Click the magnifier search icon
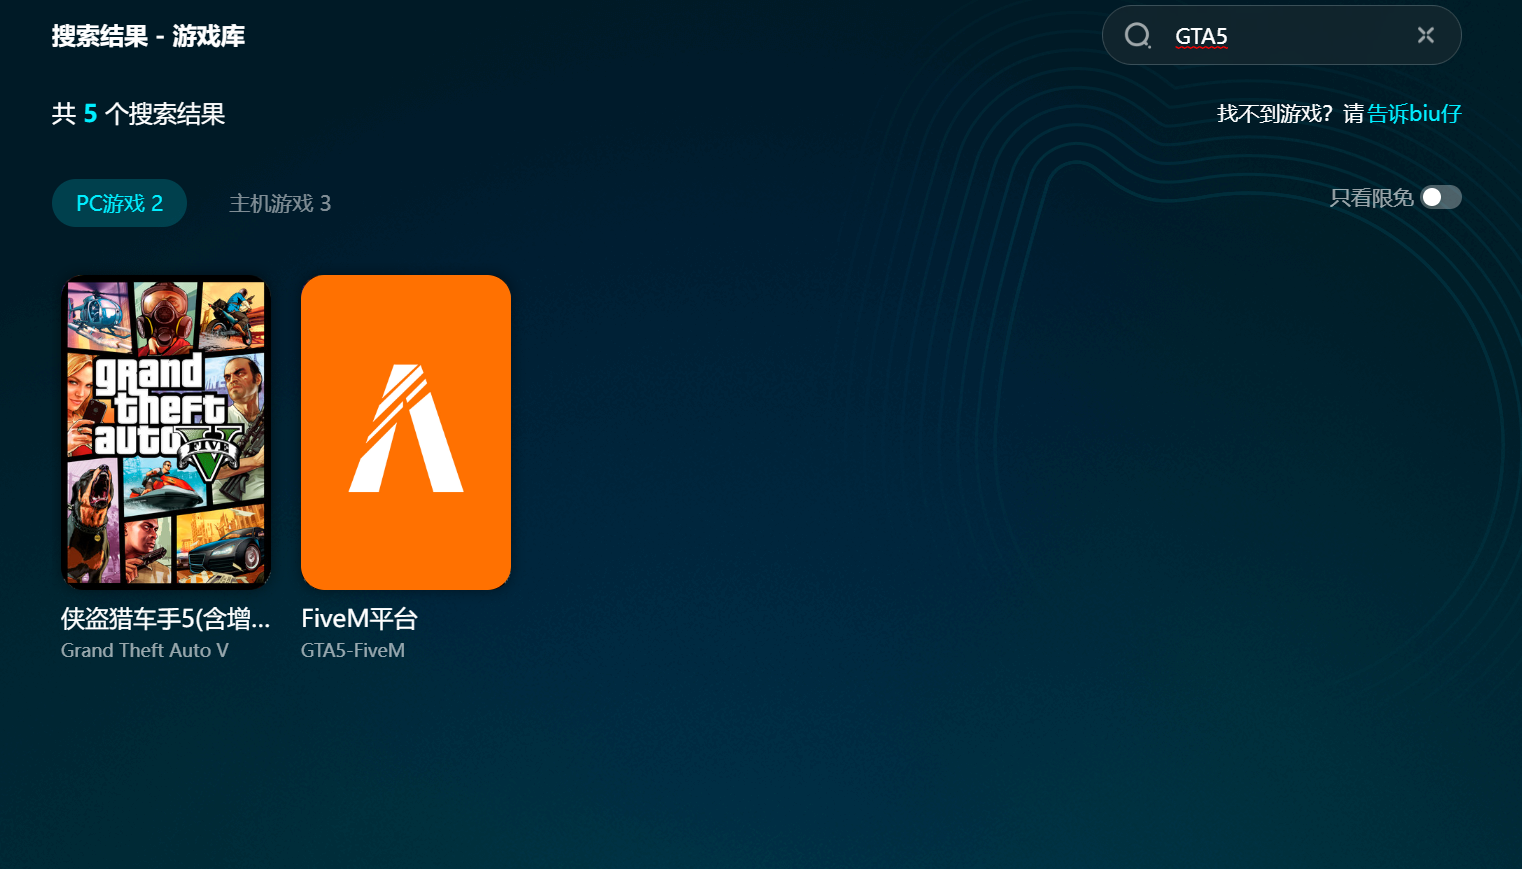This screenshot has height=869, width=1522. pos(1138,36)
